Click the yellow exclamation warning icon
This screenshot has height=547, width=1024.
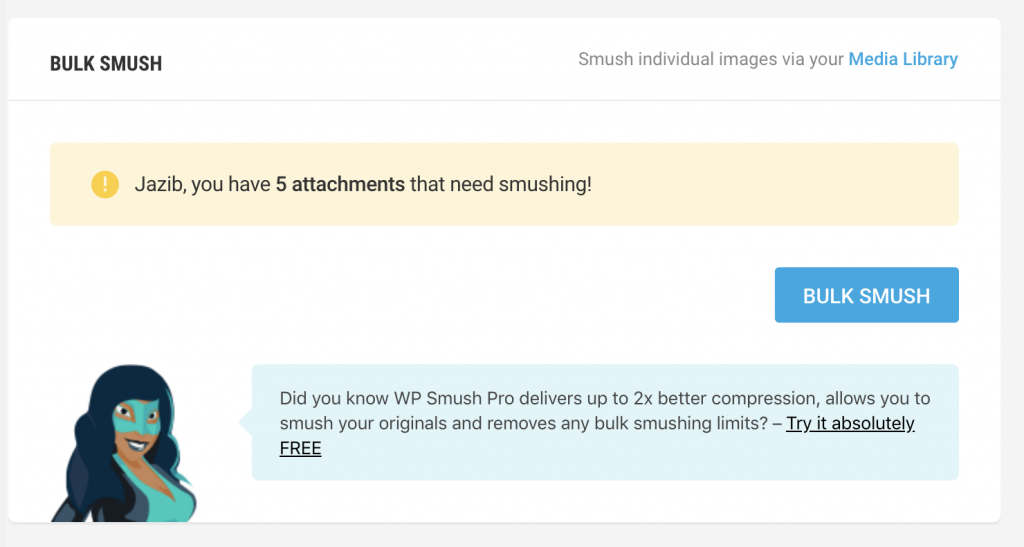point(104,184)
